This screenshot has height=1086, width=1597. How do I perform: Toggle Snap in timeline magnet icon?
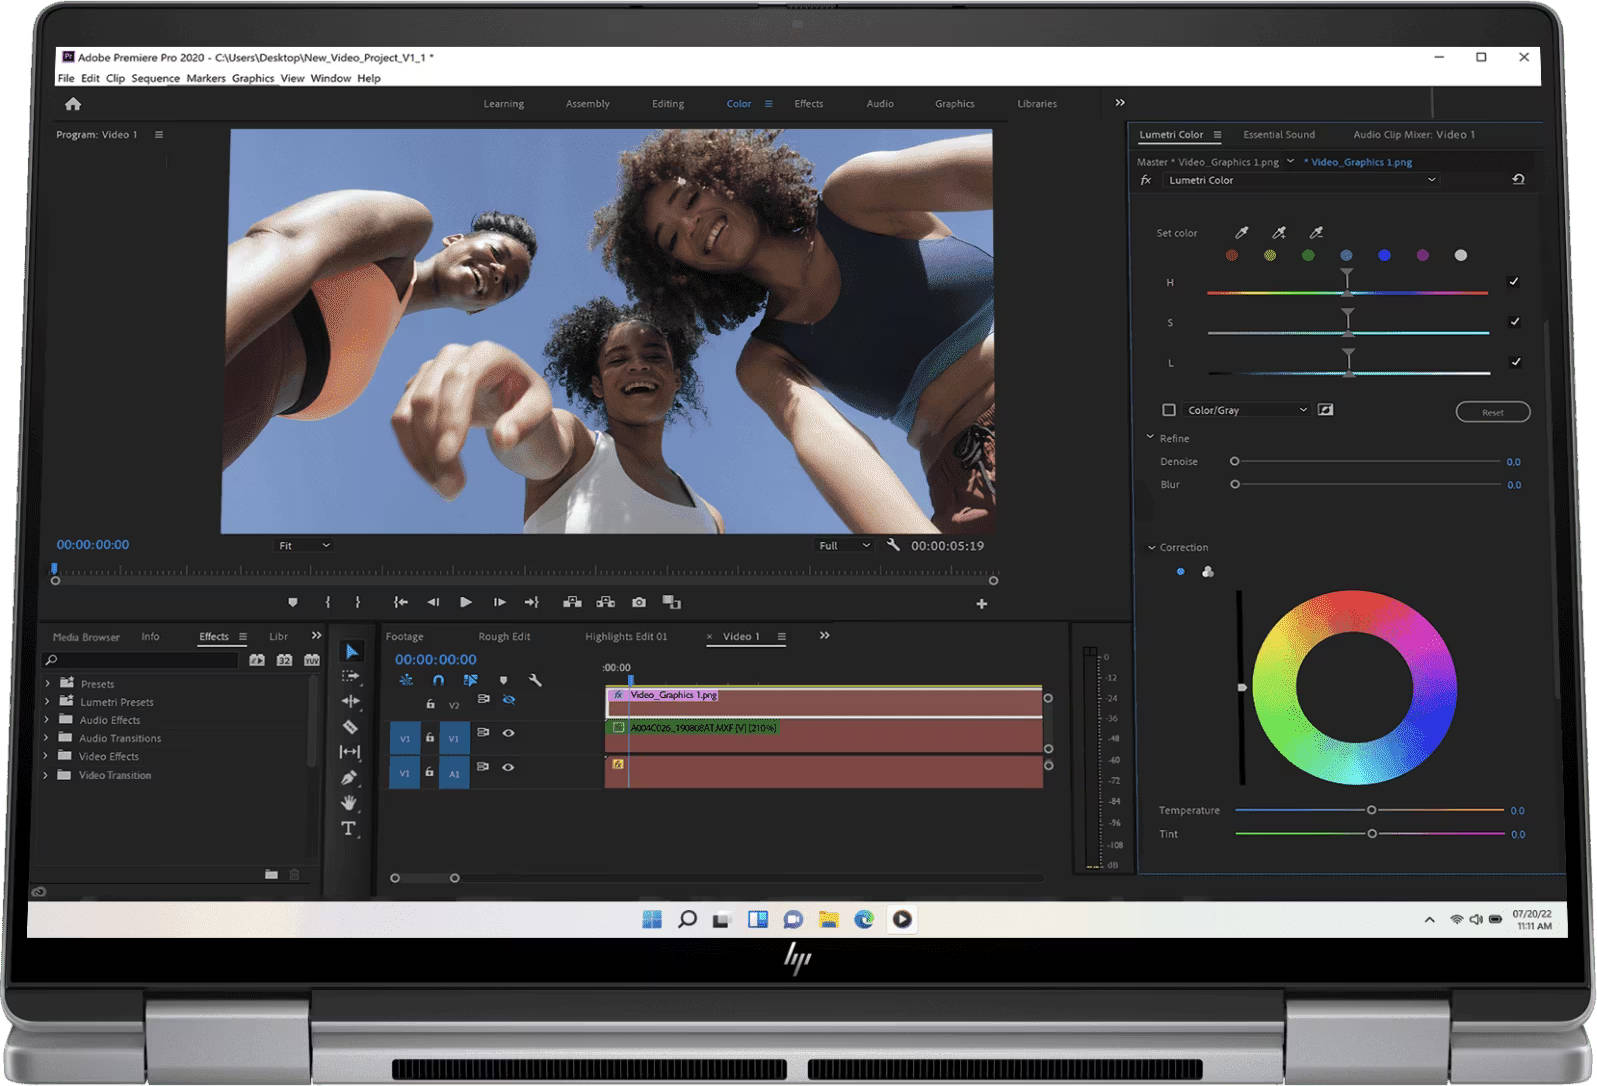(438, 680)
